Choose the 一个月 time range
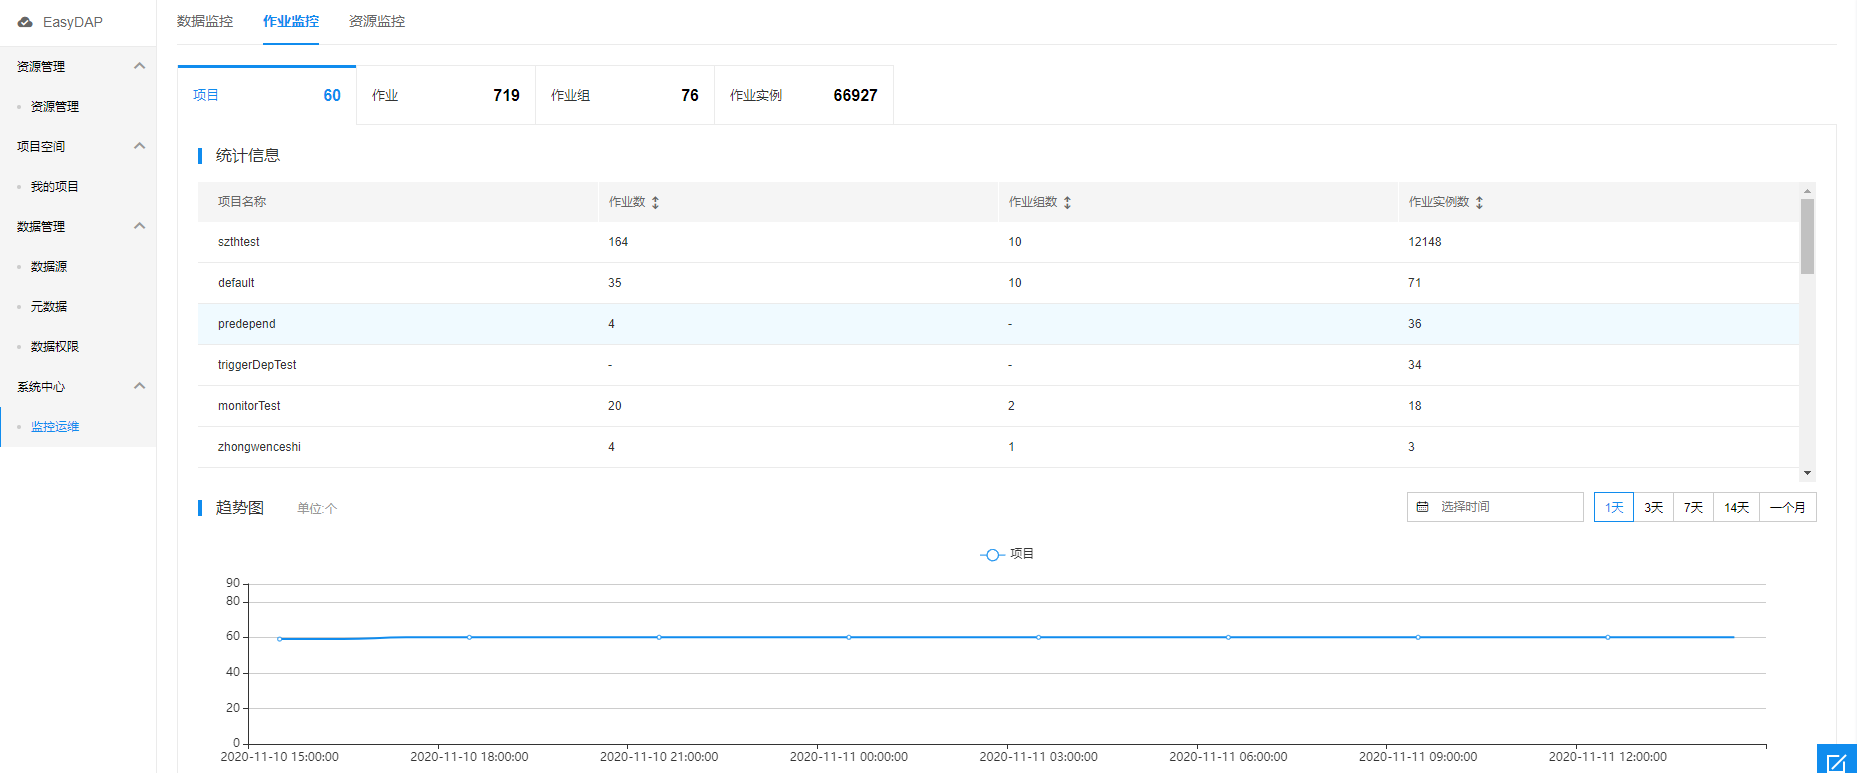 tap(1787, 507)
